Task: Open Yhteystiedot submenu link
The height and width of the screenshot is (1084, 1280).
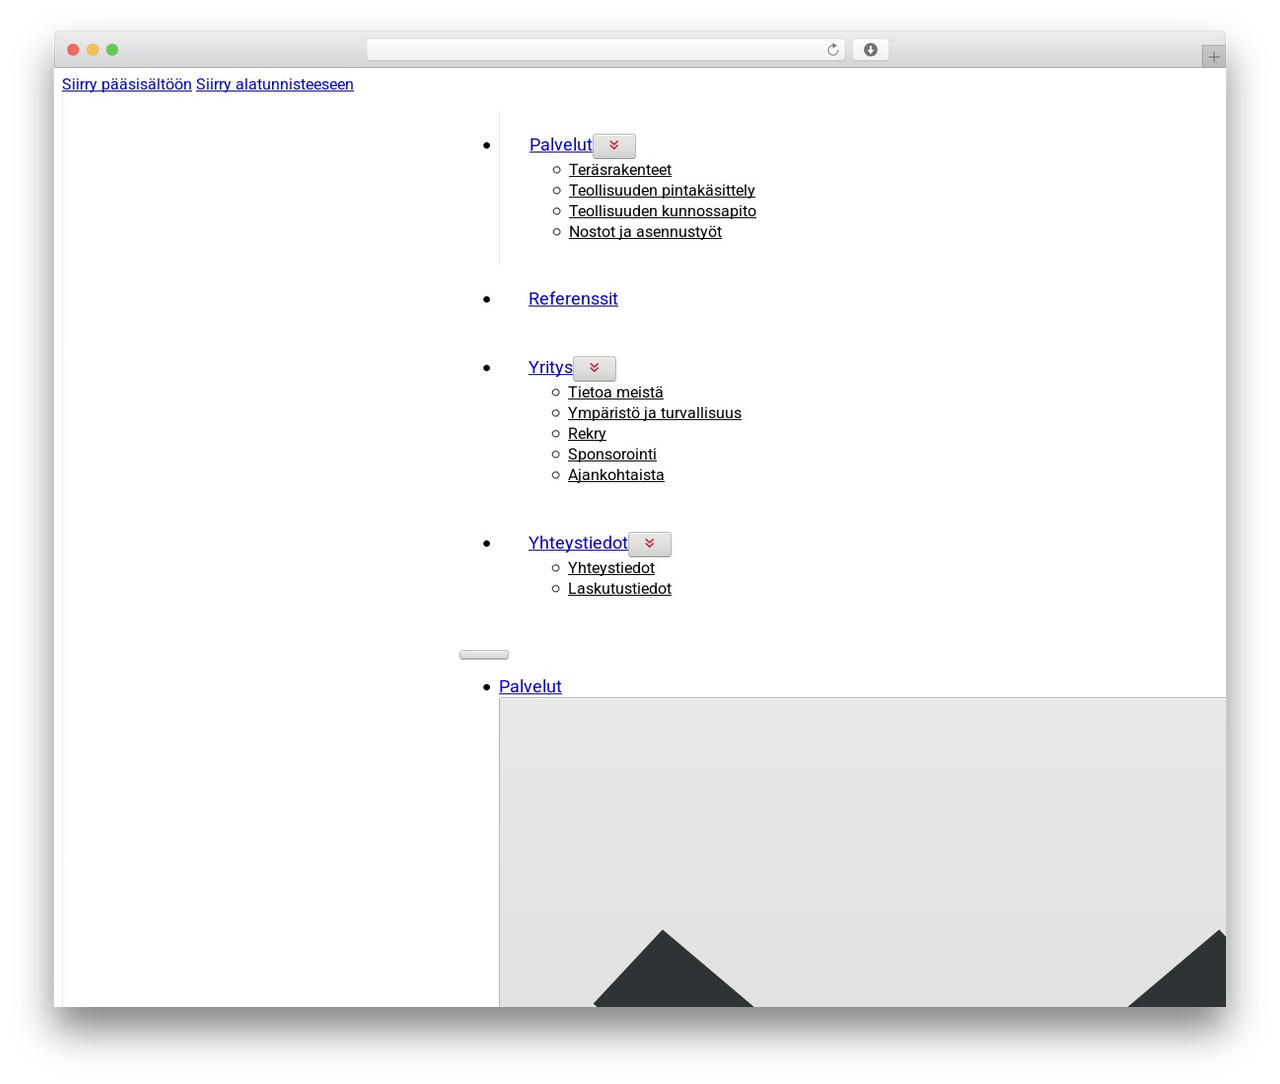Action: click(611, 568)
